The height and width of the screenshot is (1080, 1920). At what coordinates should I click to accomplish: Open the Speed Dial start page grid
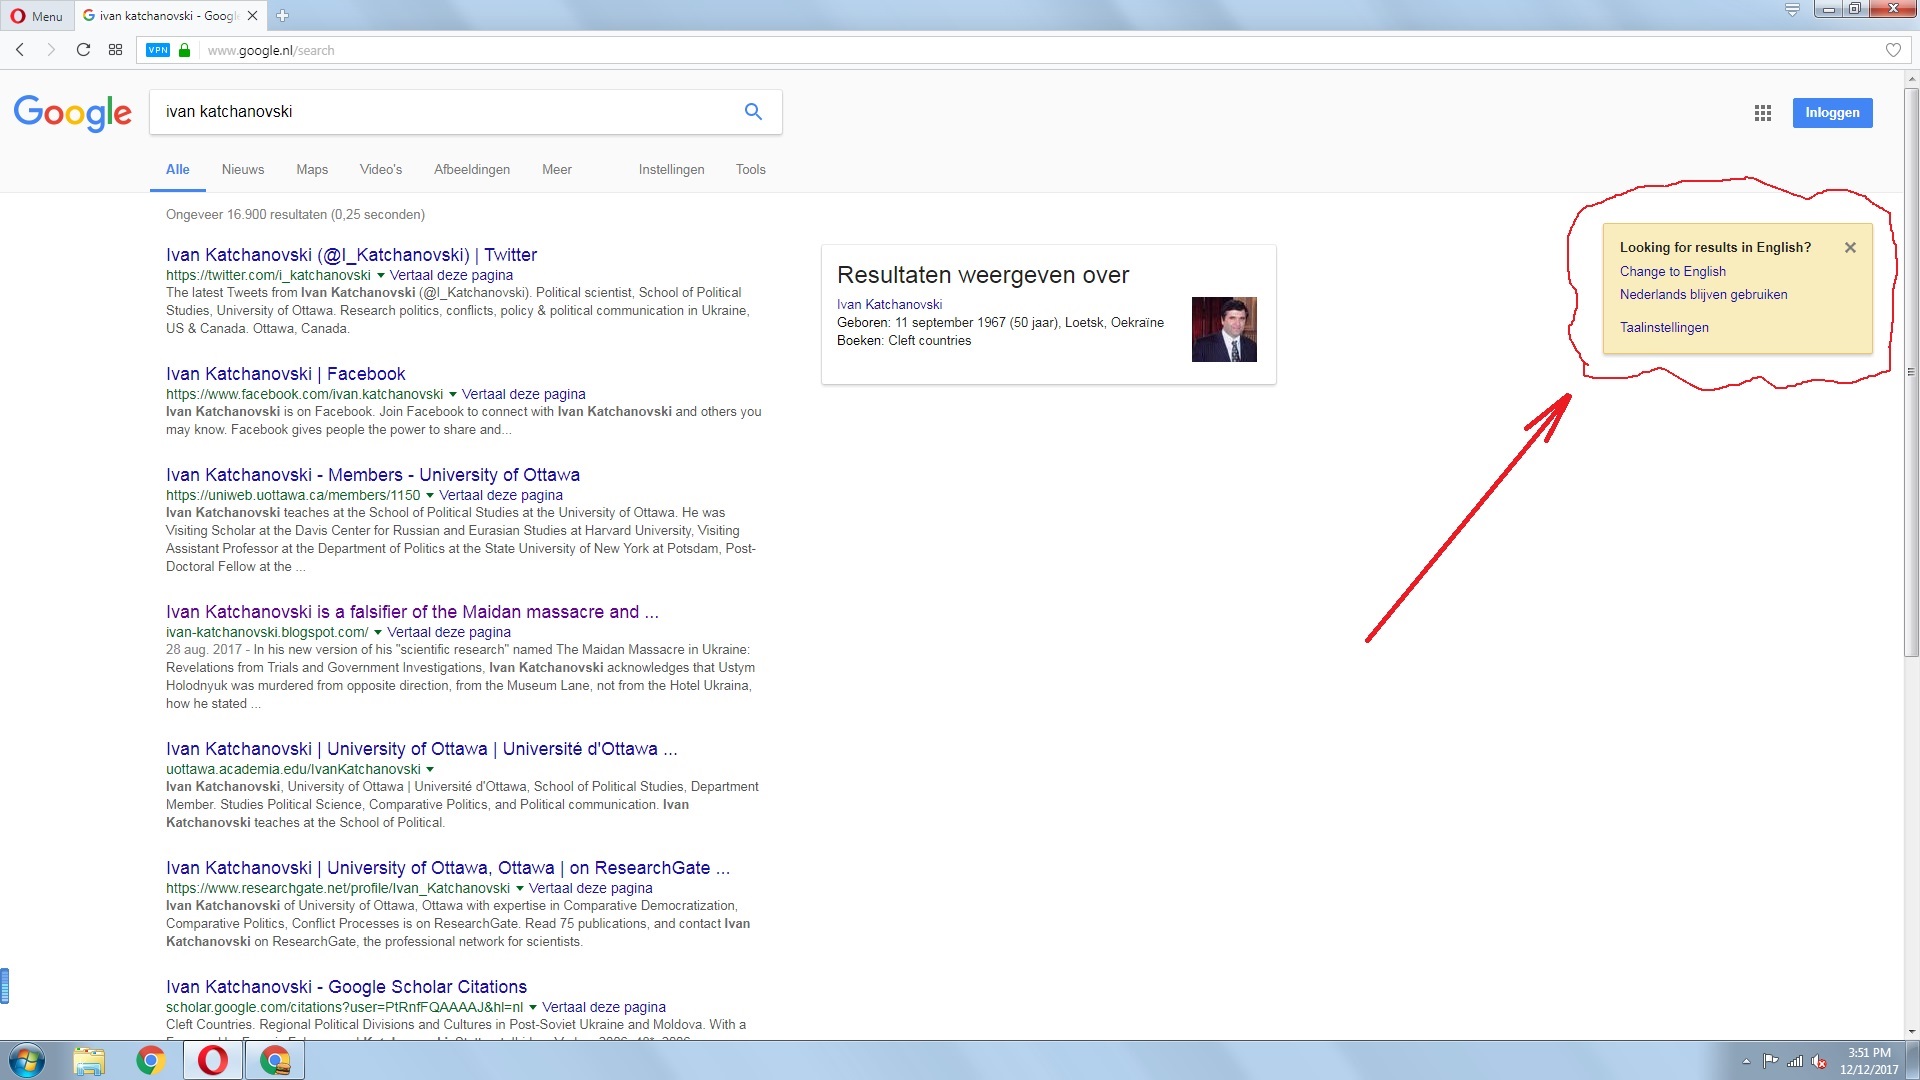(x=116, y=50)
